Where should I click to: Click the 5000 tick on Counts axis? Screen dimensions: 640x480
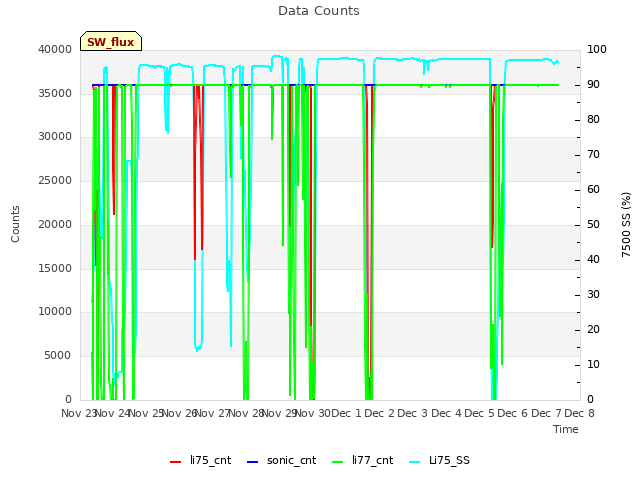click(58, 356)
